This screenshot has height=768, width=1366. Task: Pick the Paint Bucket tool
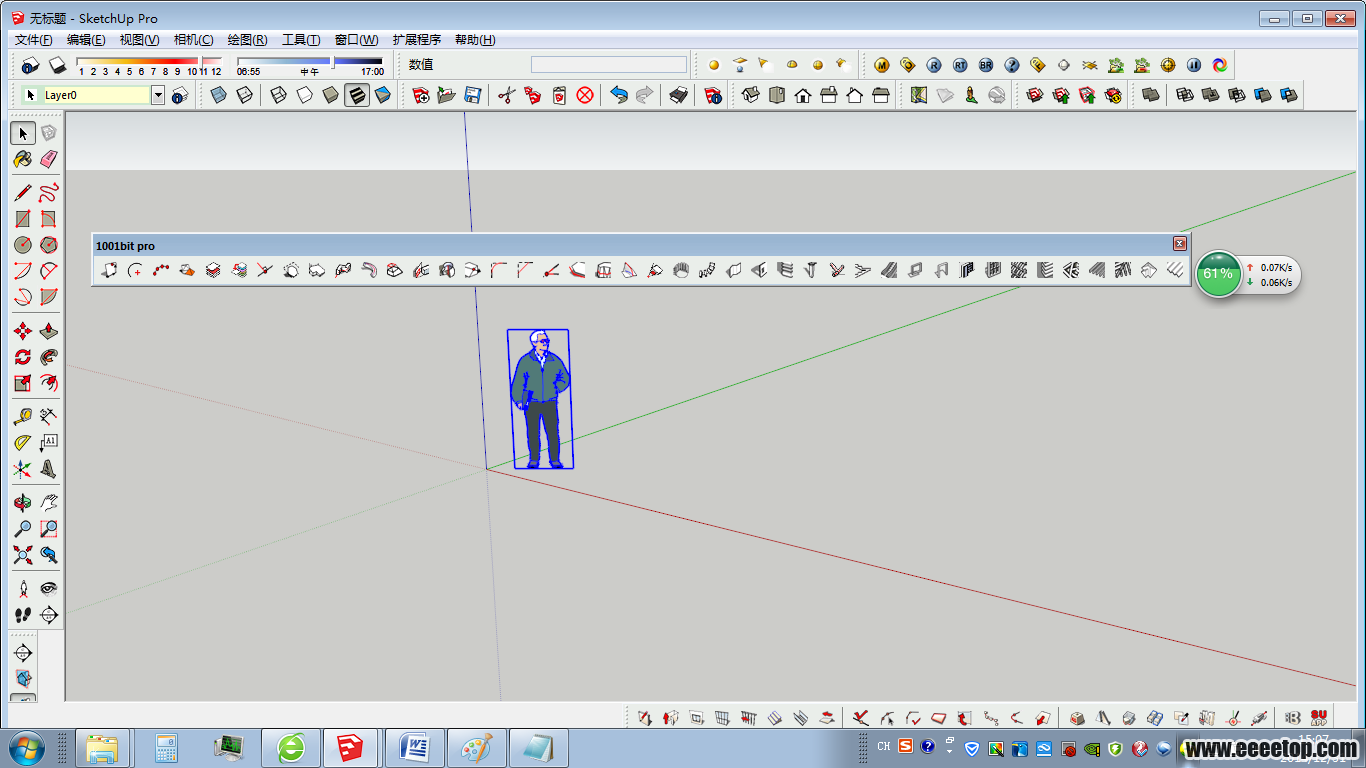pyautogui.click(x=23, y=159)
